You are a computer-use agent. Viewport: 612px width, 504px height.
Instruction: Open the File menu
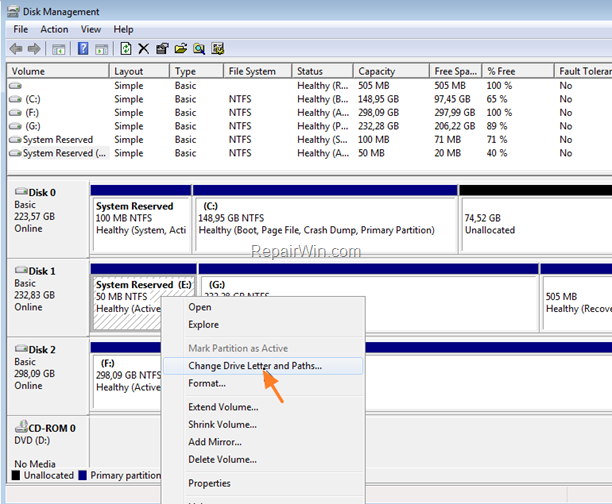click(x=21, y=29)
